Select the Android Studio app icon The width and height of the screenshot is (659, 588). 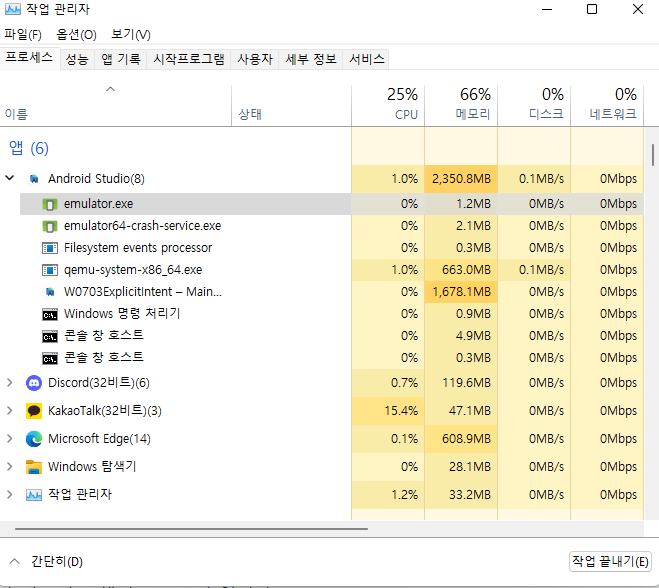[34, 179]
